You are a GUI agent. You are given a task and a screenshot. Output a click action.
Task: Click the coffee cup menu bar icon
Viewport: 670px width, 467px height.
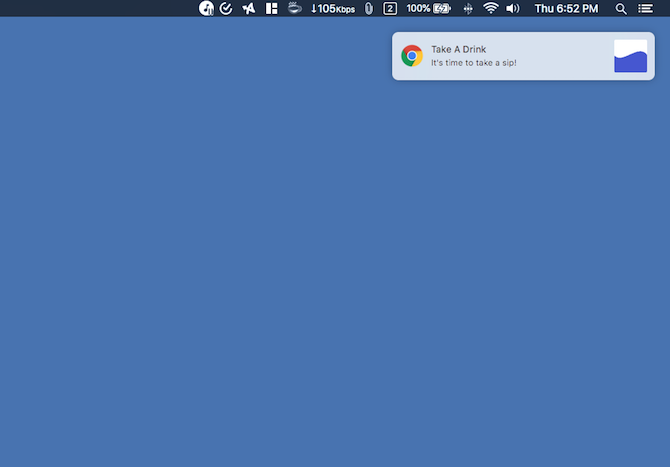click(x=294, y=8)
